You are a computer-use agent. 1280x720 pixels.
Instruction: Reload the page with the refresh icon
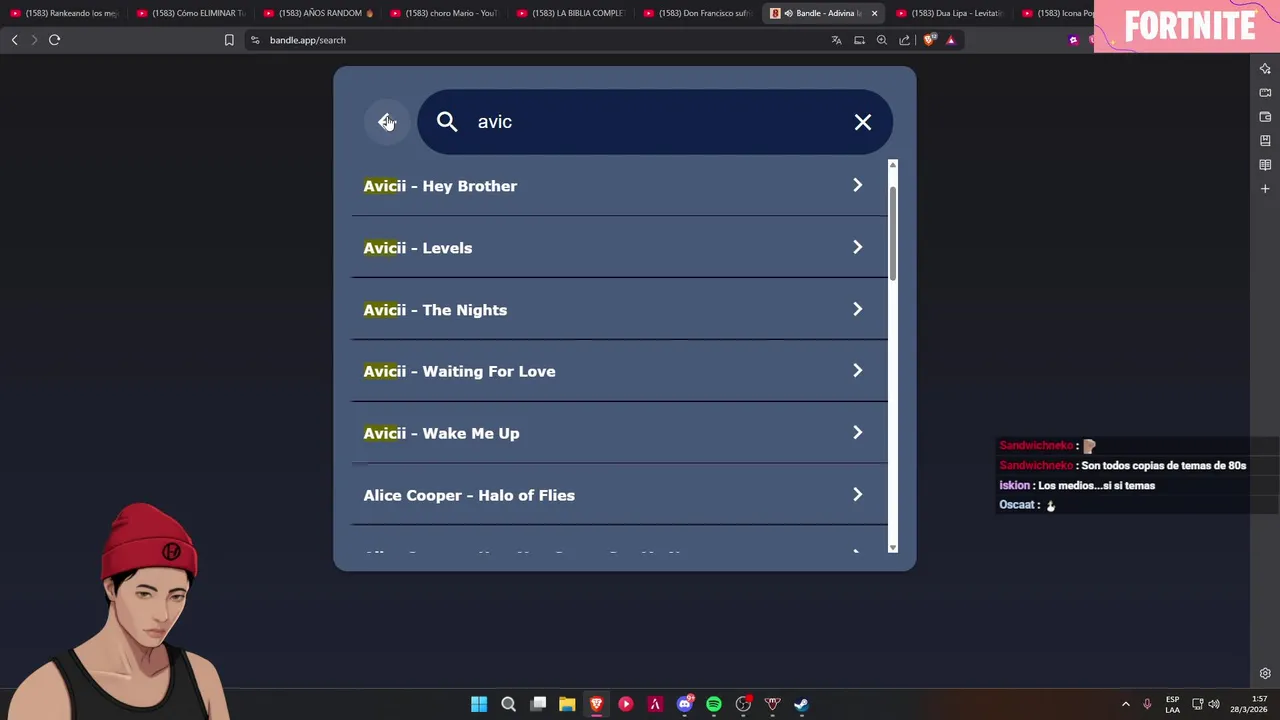[x=55, y=40]
